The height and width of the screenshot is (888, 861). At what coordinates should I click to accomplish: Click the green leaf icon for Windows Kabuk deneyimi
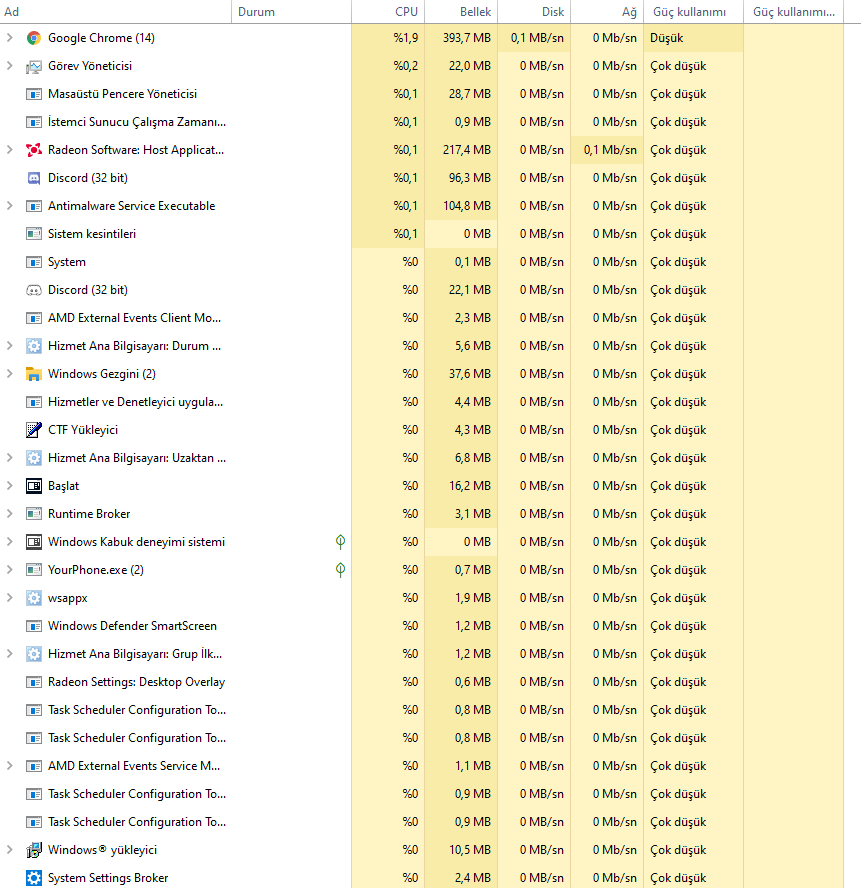click(340, 542)
